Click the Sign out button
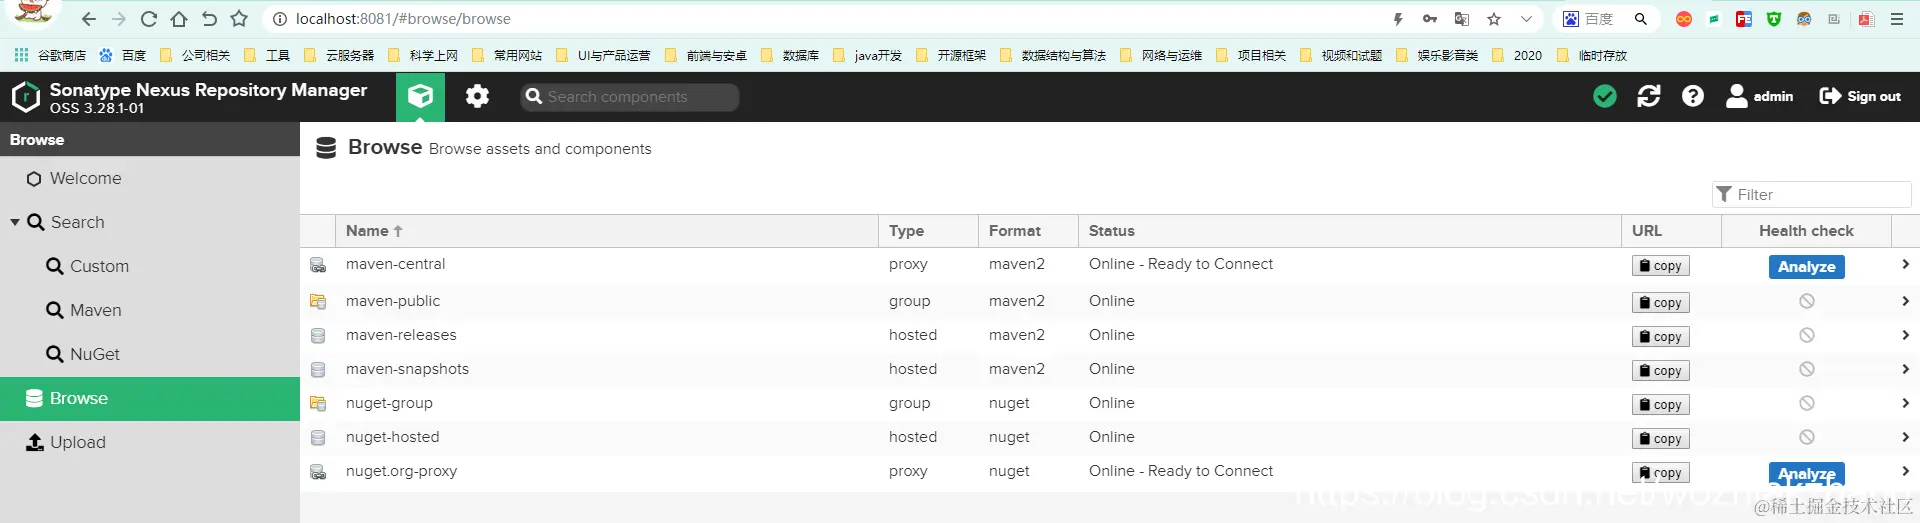This screenshot has width=1920, height=523. click(x=1860, y=96)
